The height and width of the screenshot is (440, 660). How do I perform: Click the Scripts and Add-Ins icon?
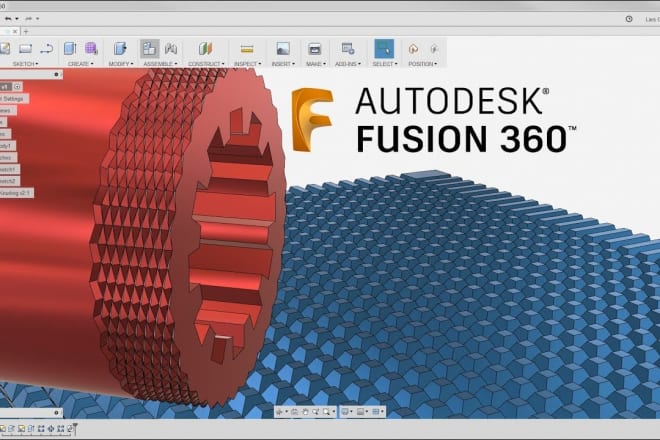tap(348, 49)
